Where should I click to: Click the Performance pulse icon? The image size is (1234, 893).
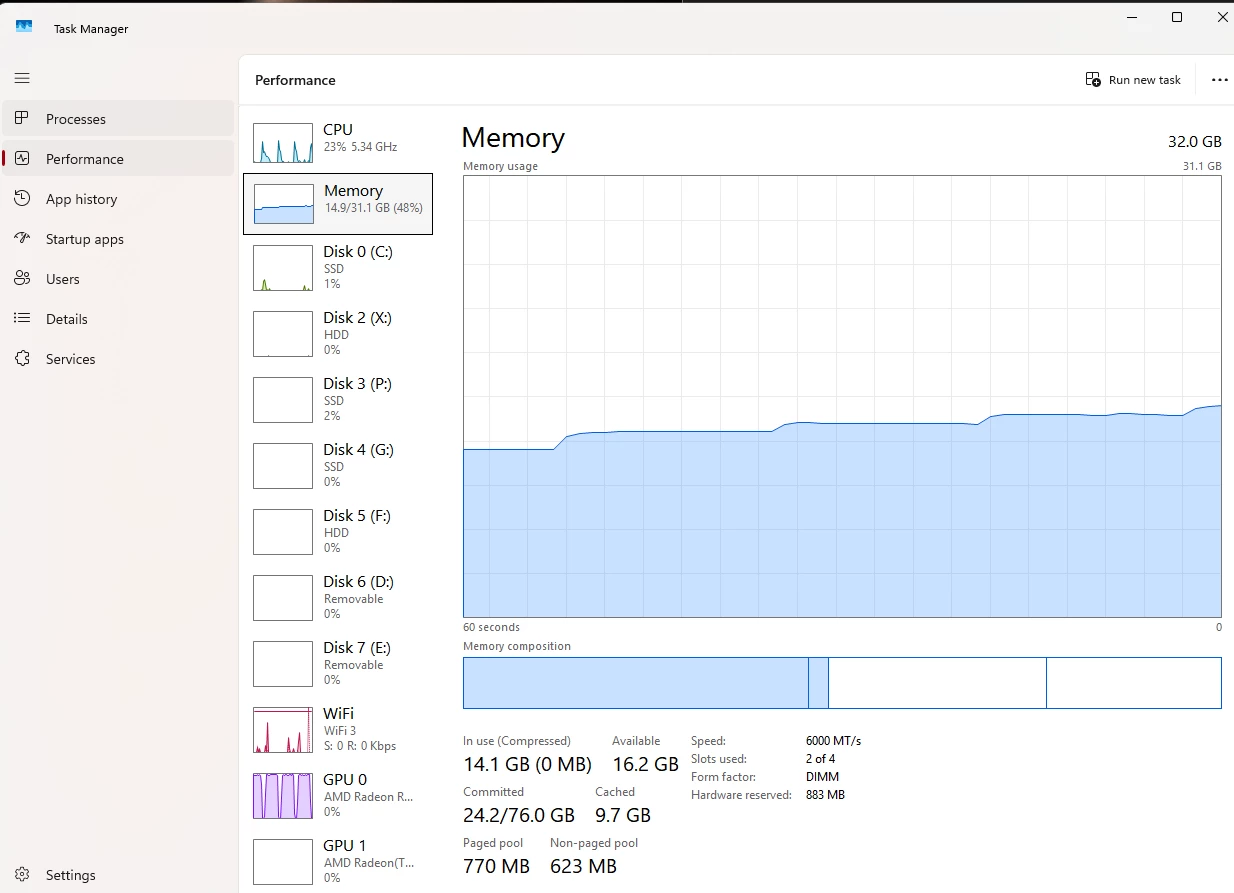[x=22, y=158]
